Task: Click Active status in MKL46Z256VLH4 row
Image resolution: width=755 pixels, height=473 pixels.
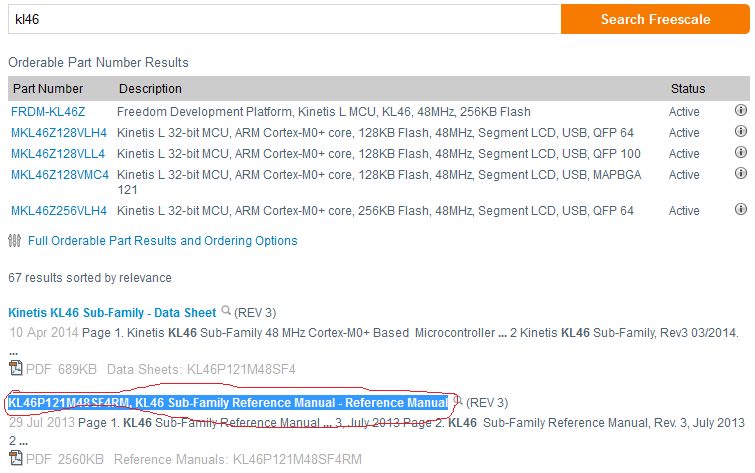Action: [684, 210]
